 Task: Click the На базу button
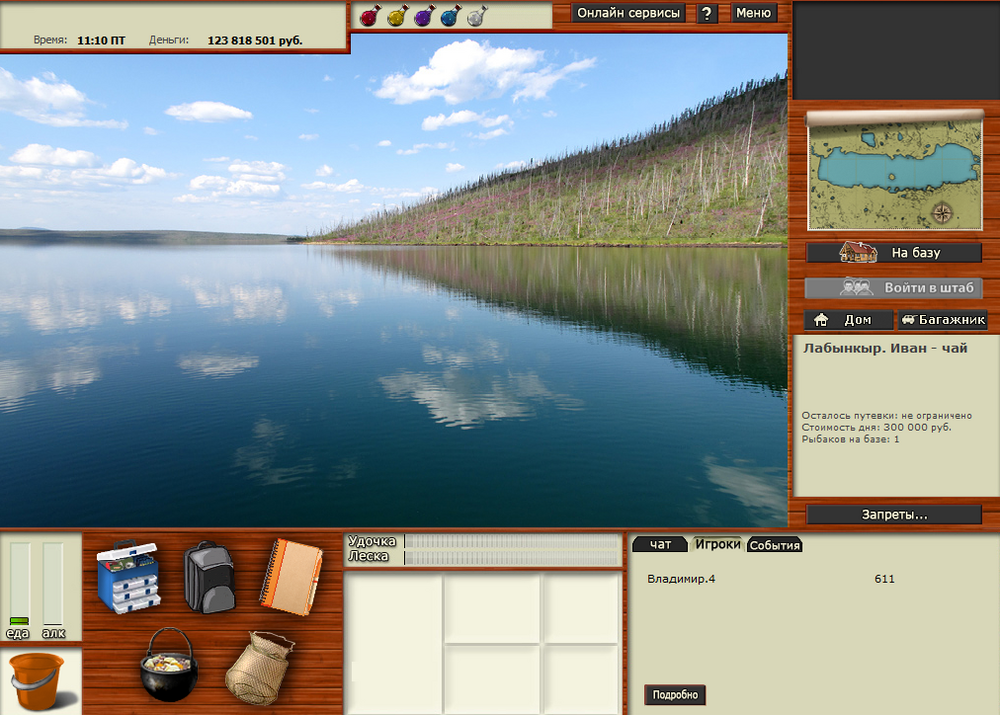[894, 253]
